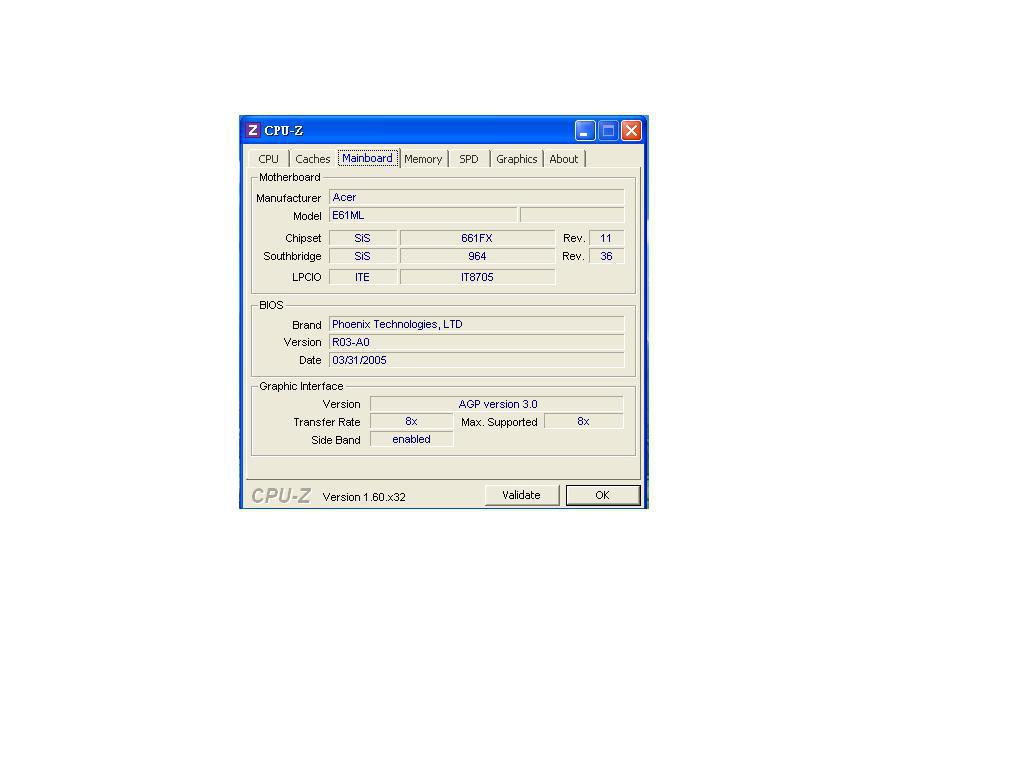Click the AGP version 3.0 field
Screen dimensions: 1024x768
click(497, 404)
